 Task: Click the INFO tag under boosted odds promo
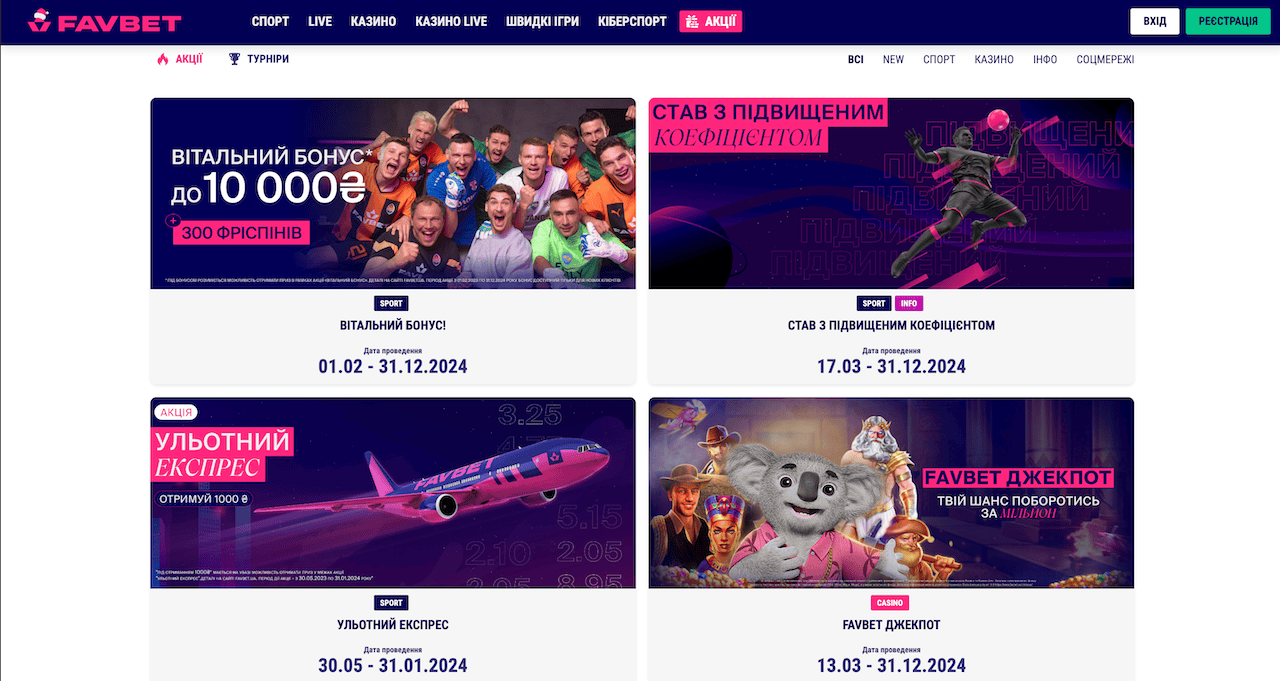[909, 303]
